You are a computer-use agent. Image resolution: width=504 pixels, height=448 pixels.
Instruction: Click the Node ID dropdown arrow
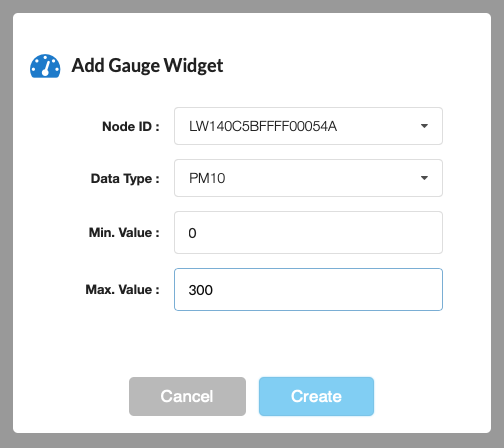click(x=424, y=126)
